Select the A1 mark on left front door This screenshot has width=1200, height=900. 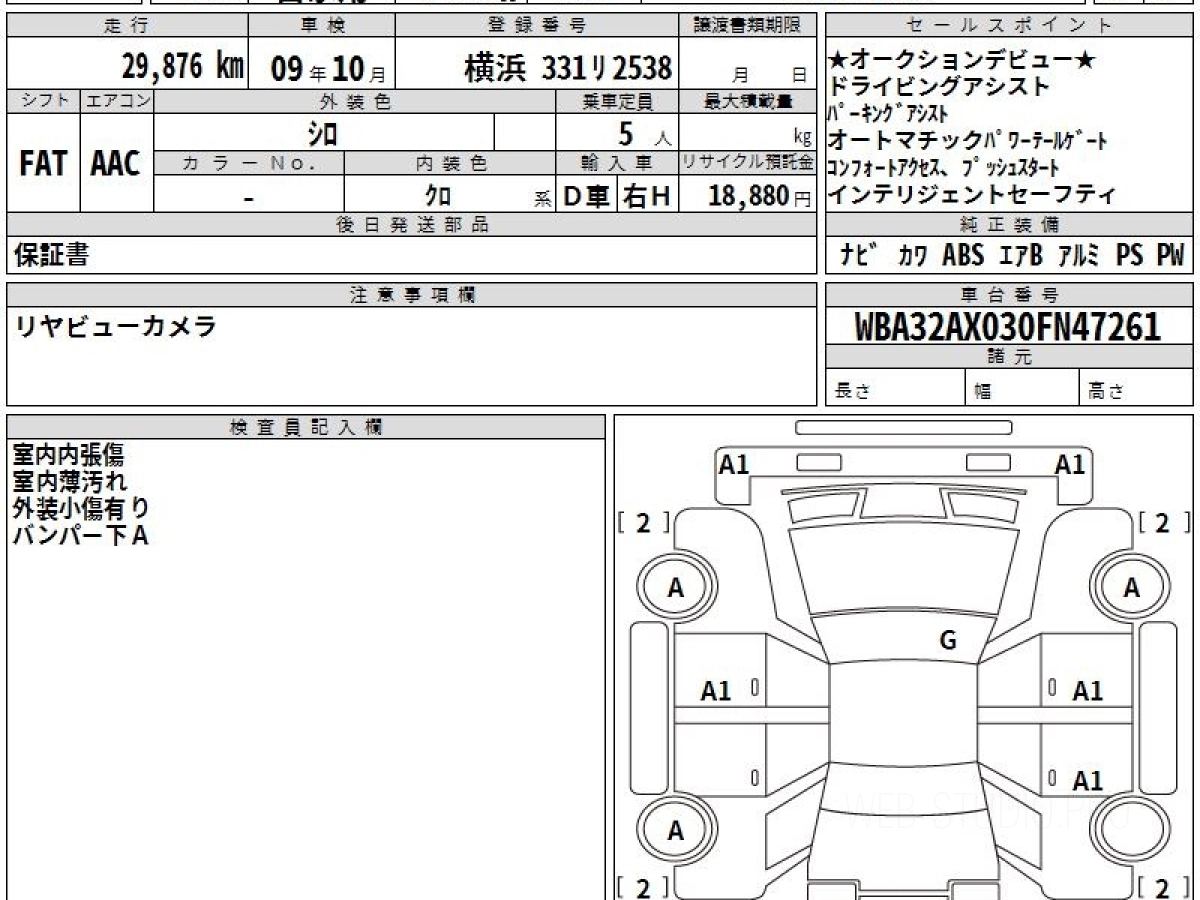716,691
